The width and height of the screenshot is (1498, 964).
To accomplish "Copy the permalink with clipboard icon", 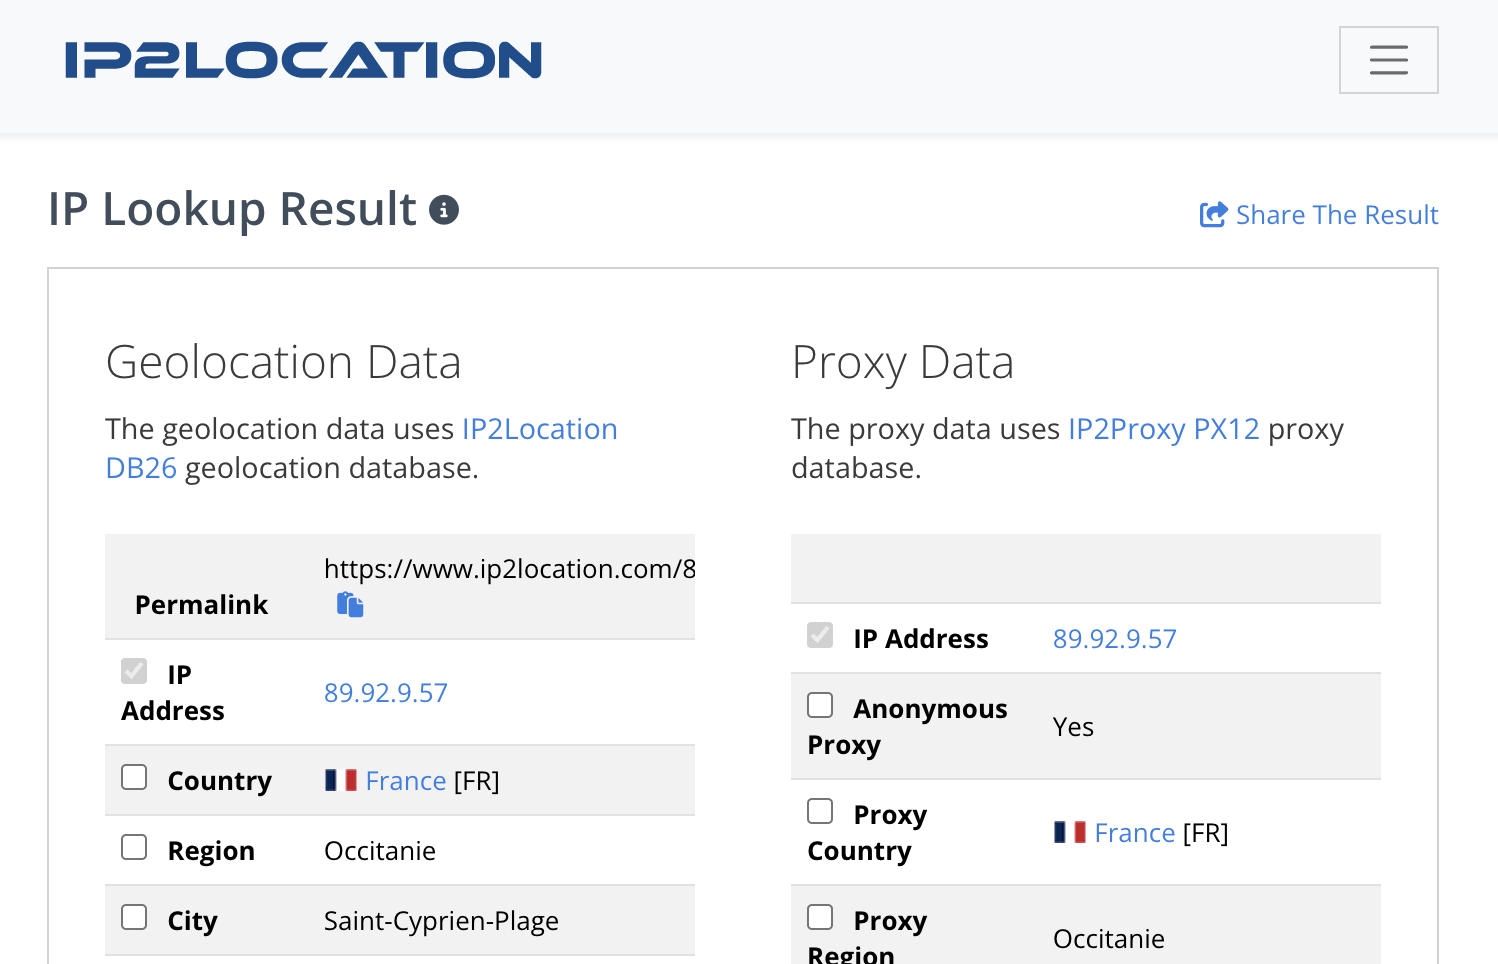I will 350,605.
